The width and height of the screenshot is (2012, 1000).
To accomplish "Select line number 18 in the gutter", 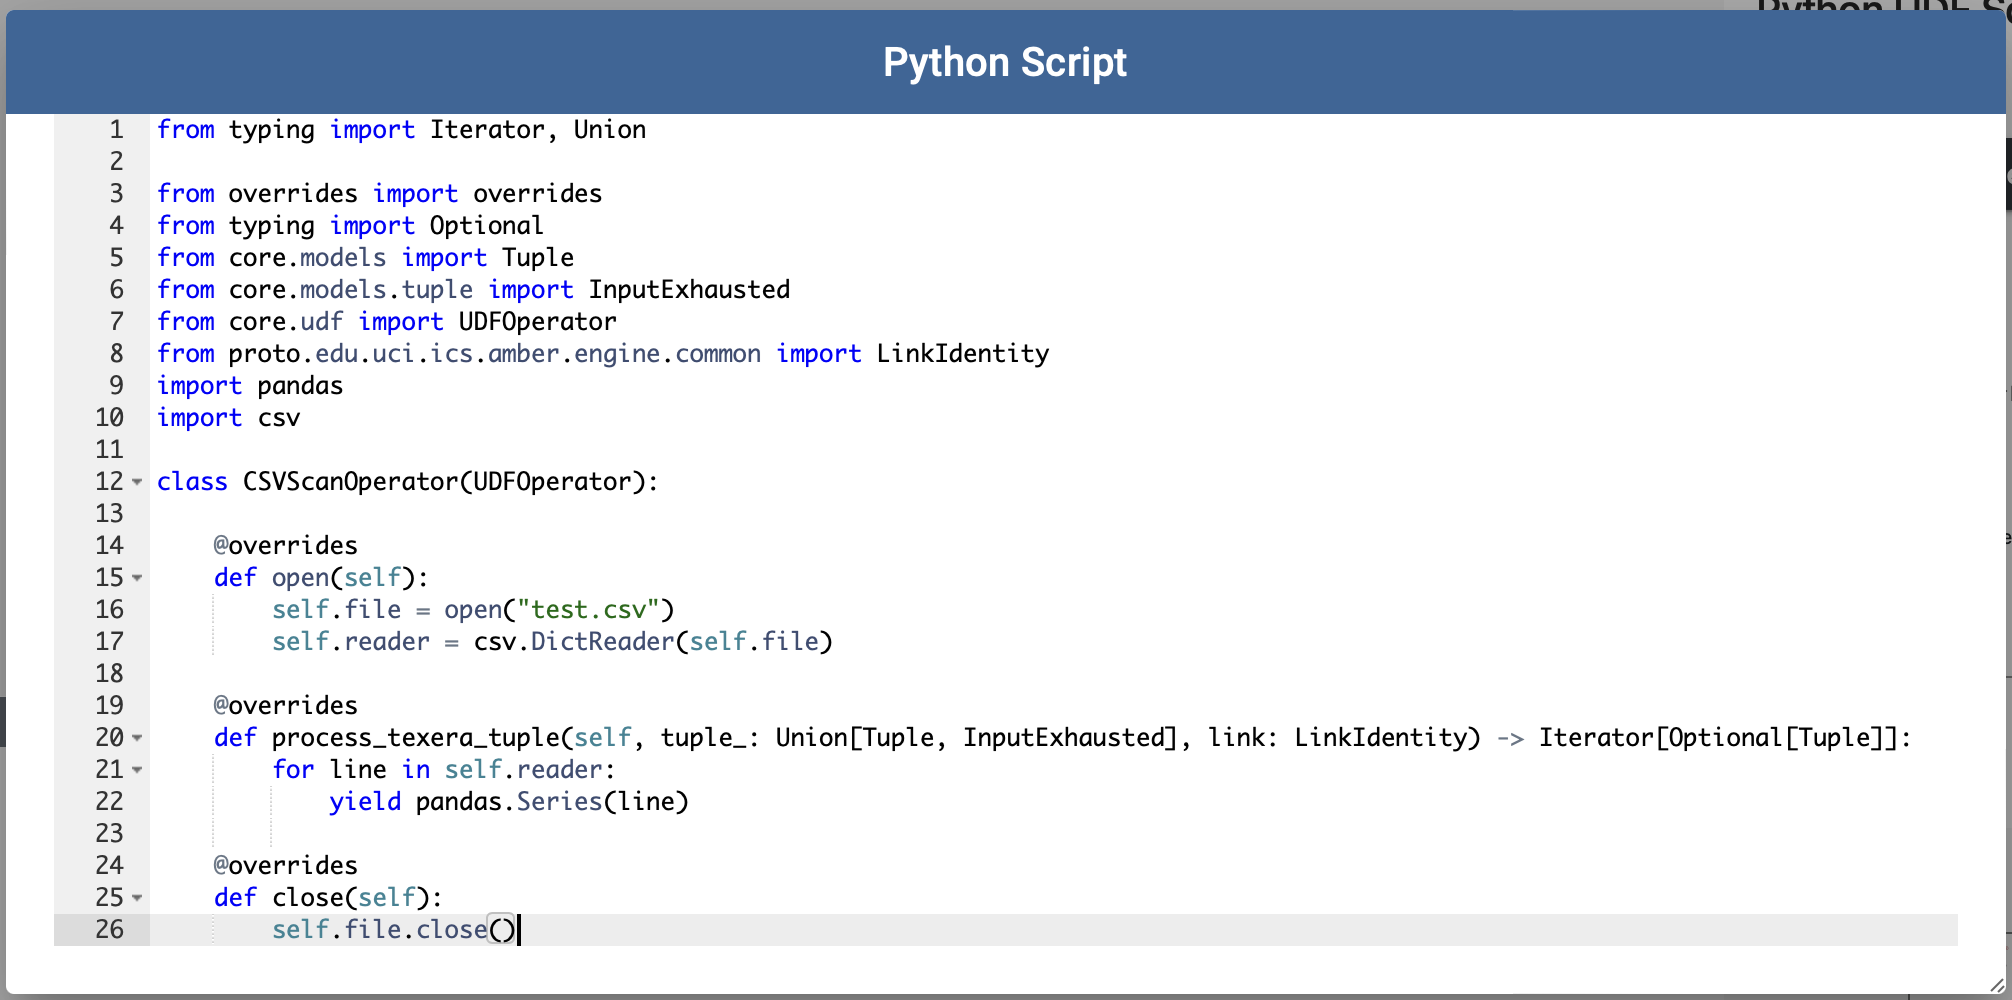I will 109,674.
